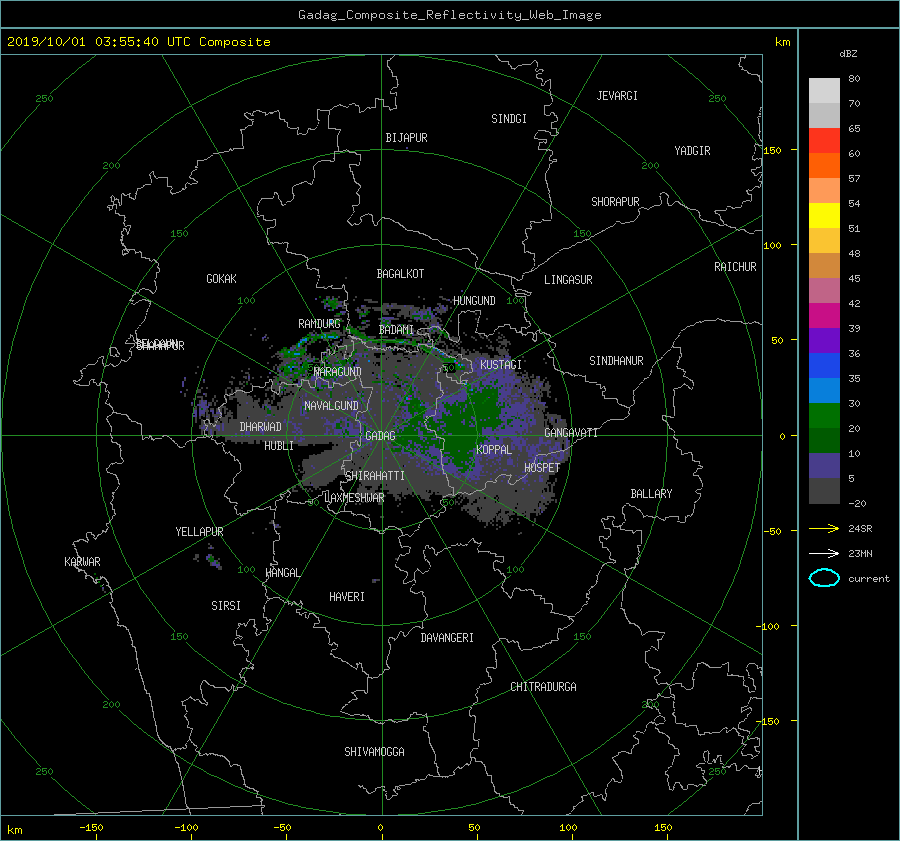Image resolution: width=900 pixels, height=841 pixels.
Task: Click the NARAGUND city label
Action: [x=338, y=371]
